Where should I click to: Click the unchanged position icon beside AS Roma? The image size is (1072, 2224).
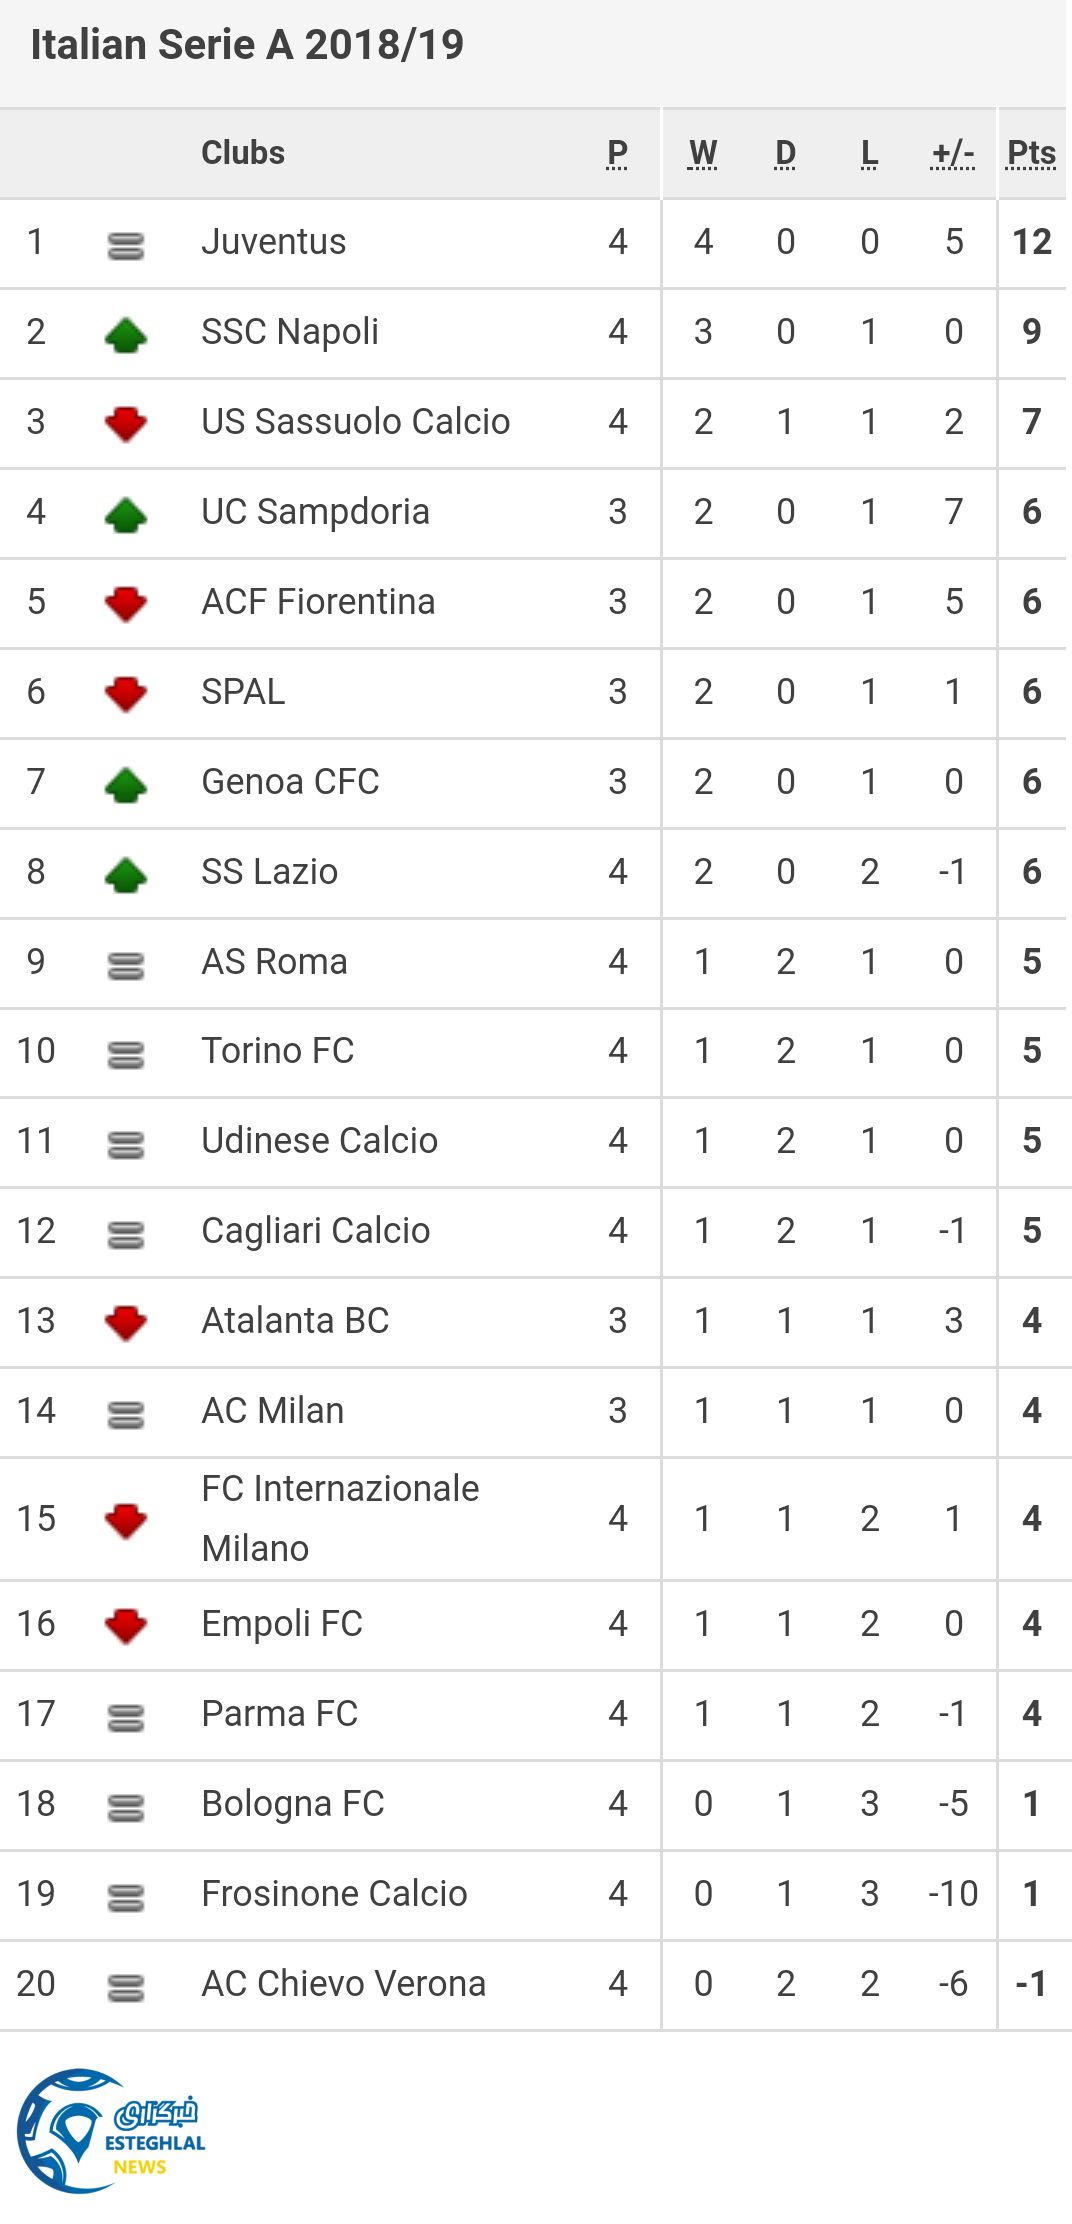pos(126,965)
